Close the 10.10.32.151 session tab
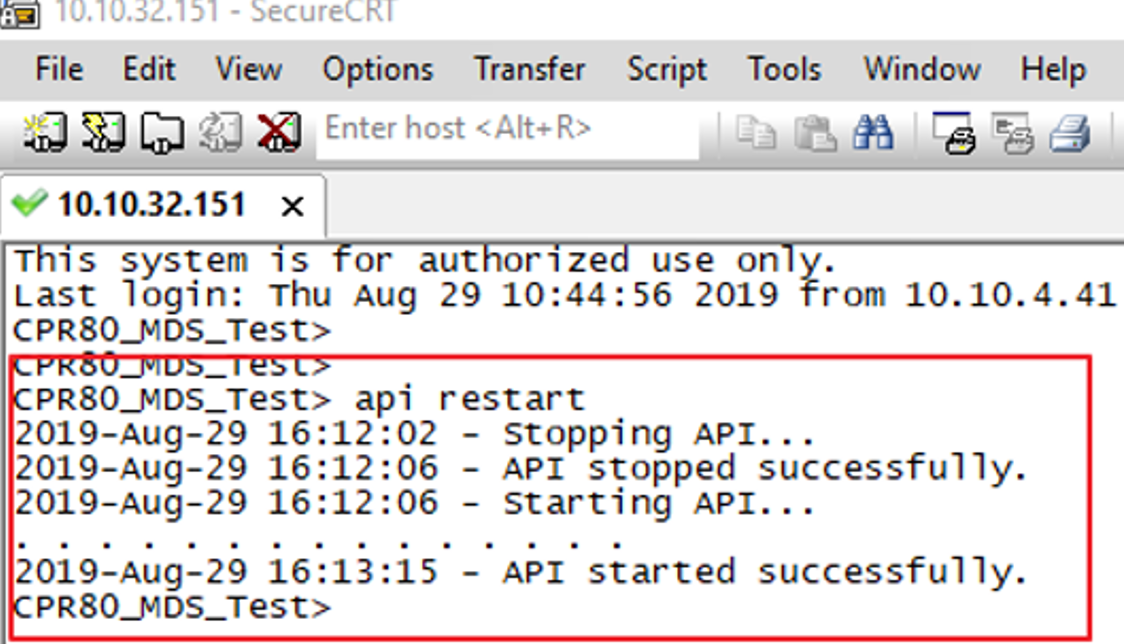The width and height of the screenshot is (1124, 644). [292, 206]
